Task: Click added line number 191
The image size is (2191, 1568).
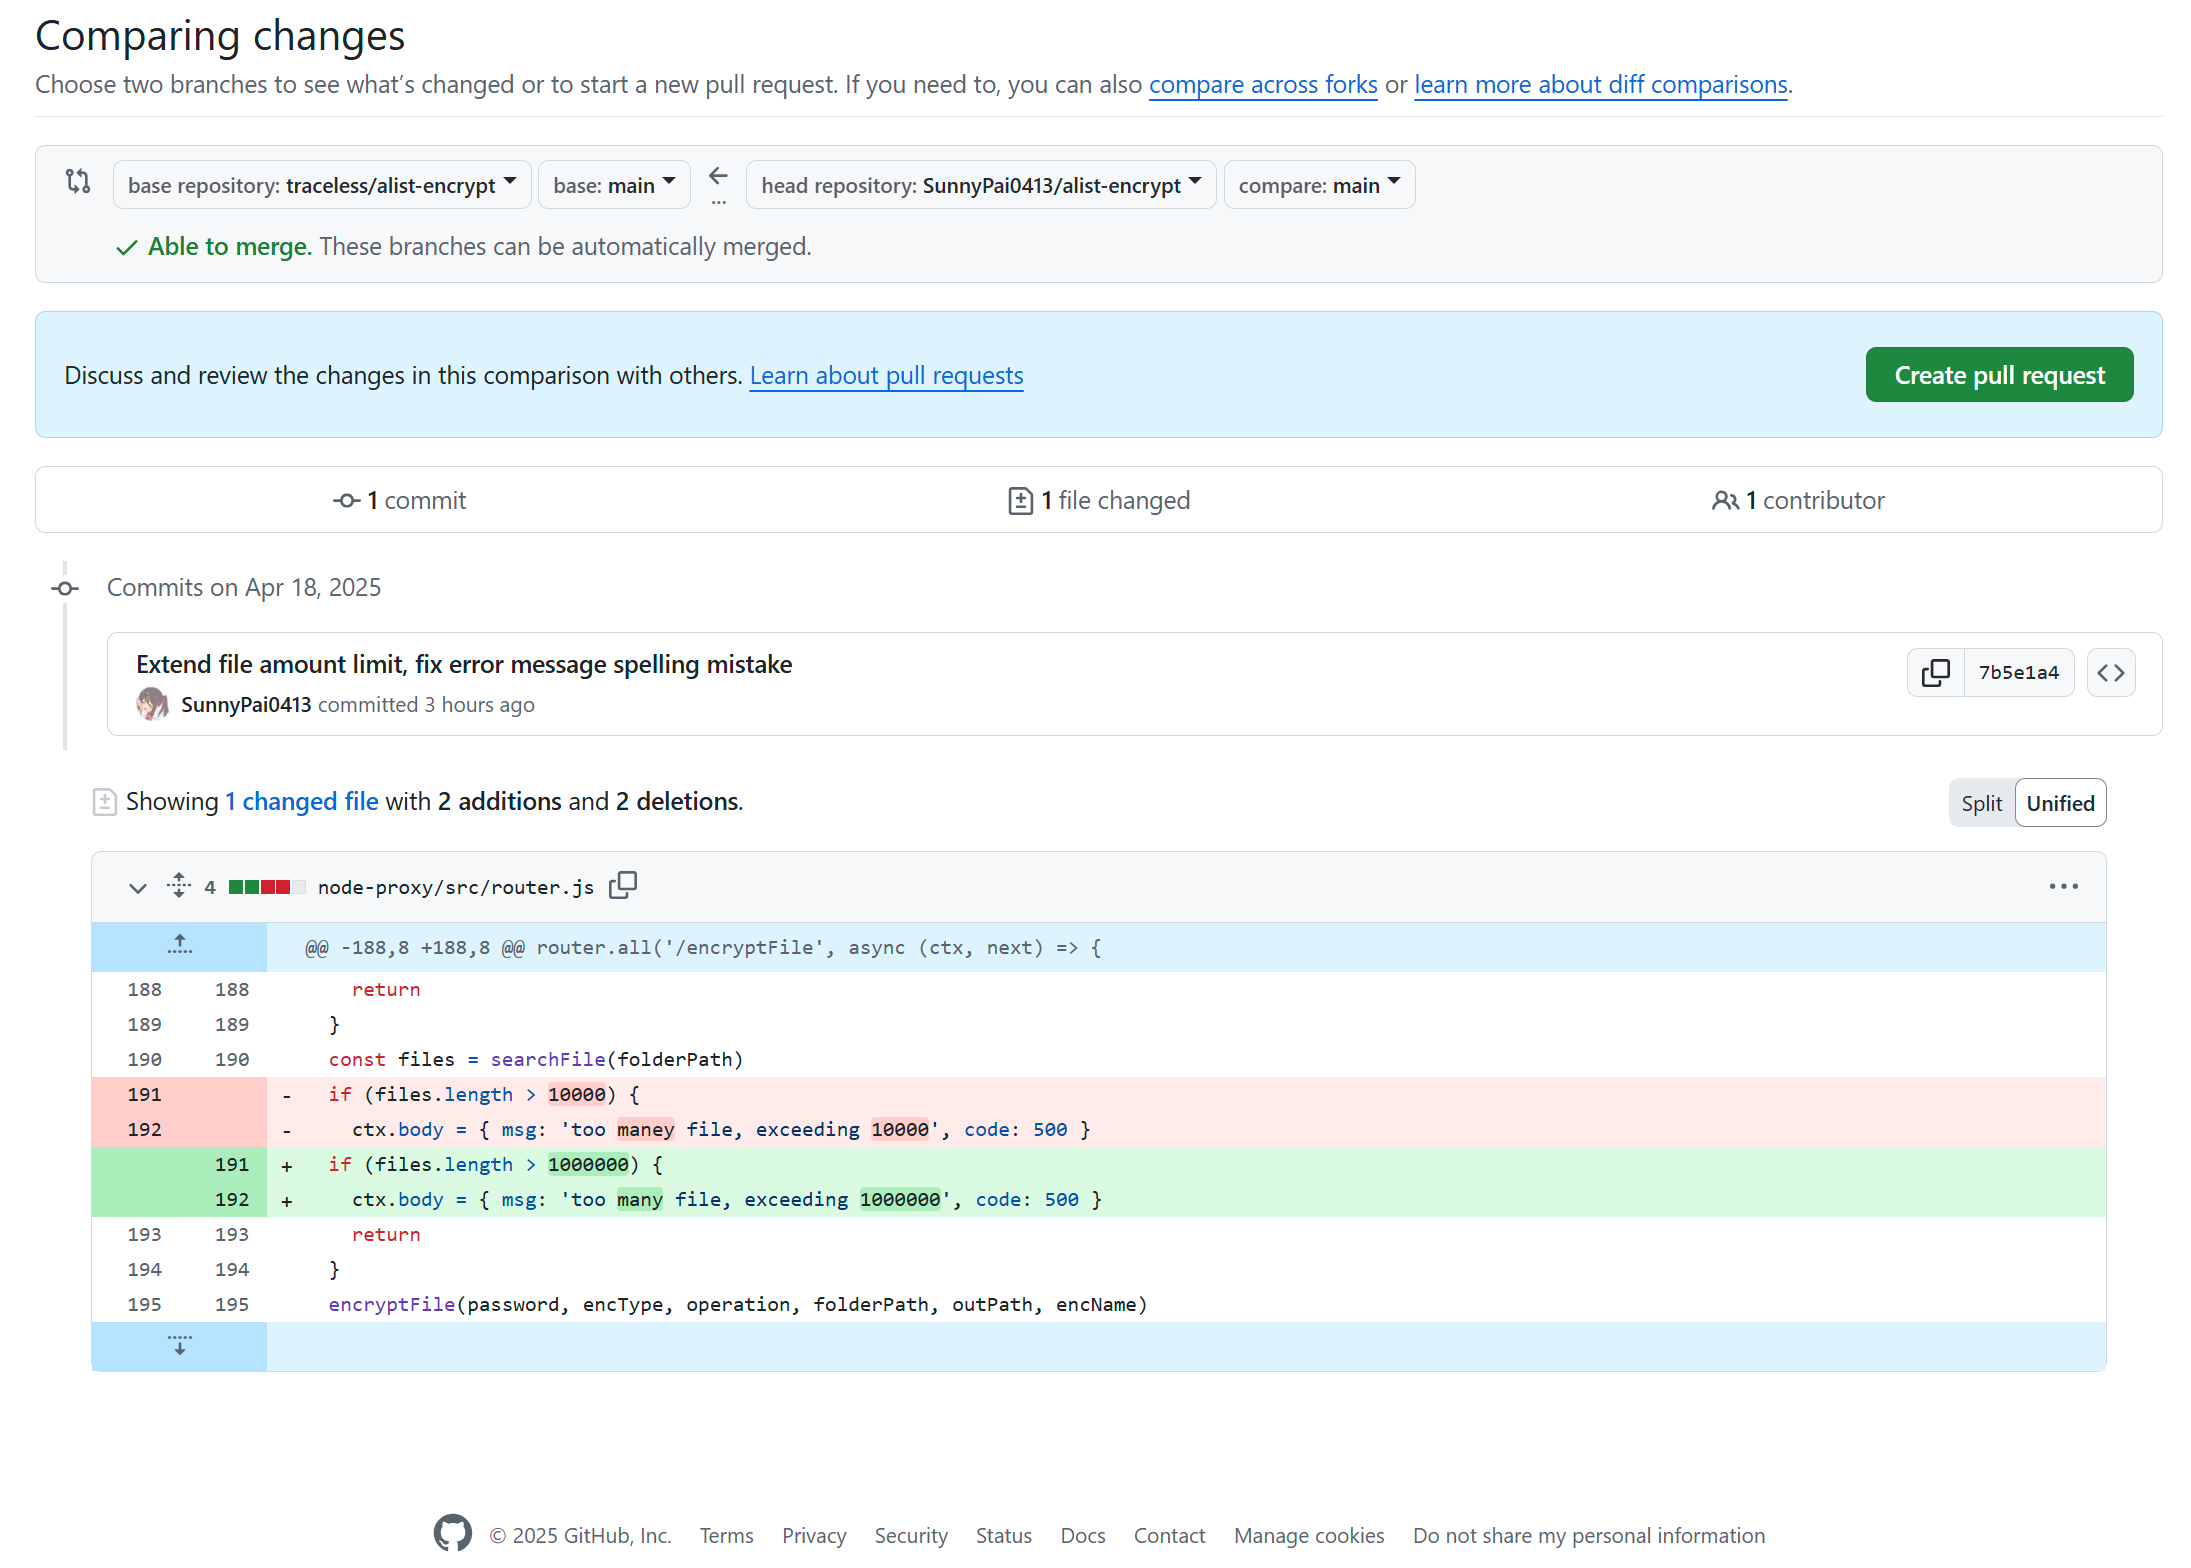Action: coord(231,1164)
